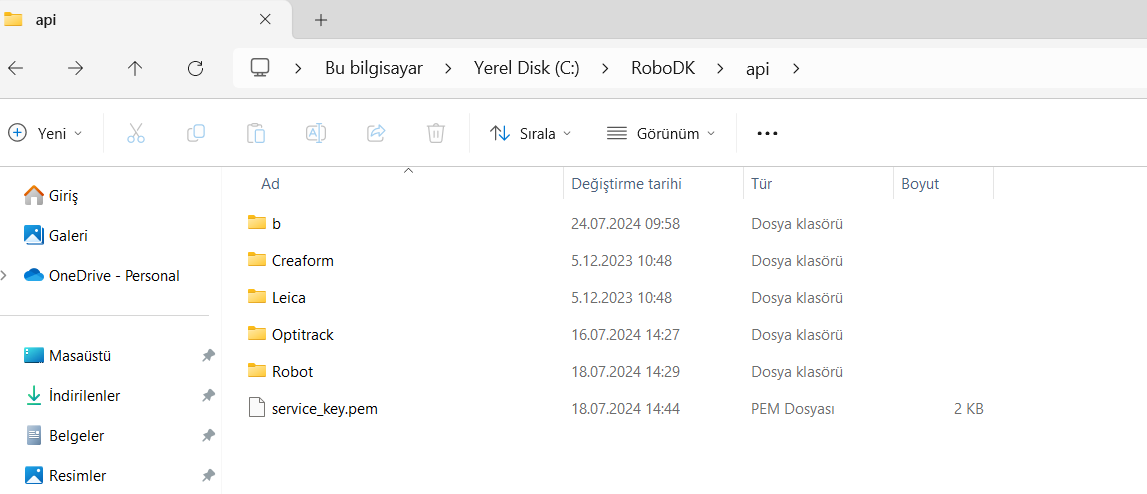Click RoboDK in the address breadcrumb
Screen dimensions: 1147x494
[662, 68]
